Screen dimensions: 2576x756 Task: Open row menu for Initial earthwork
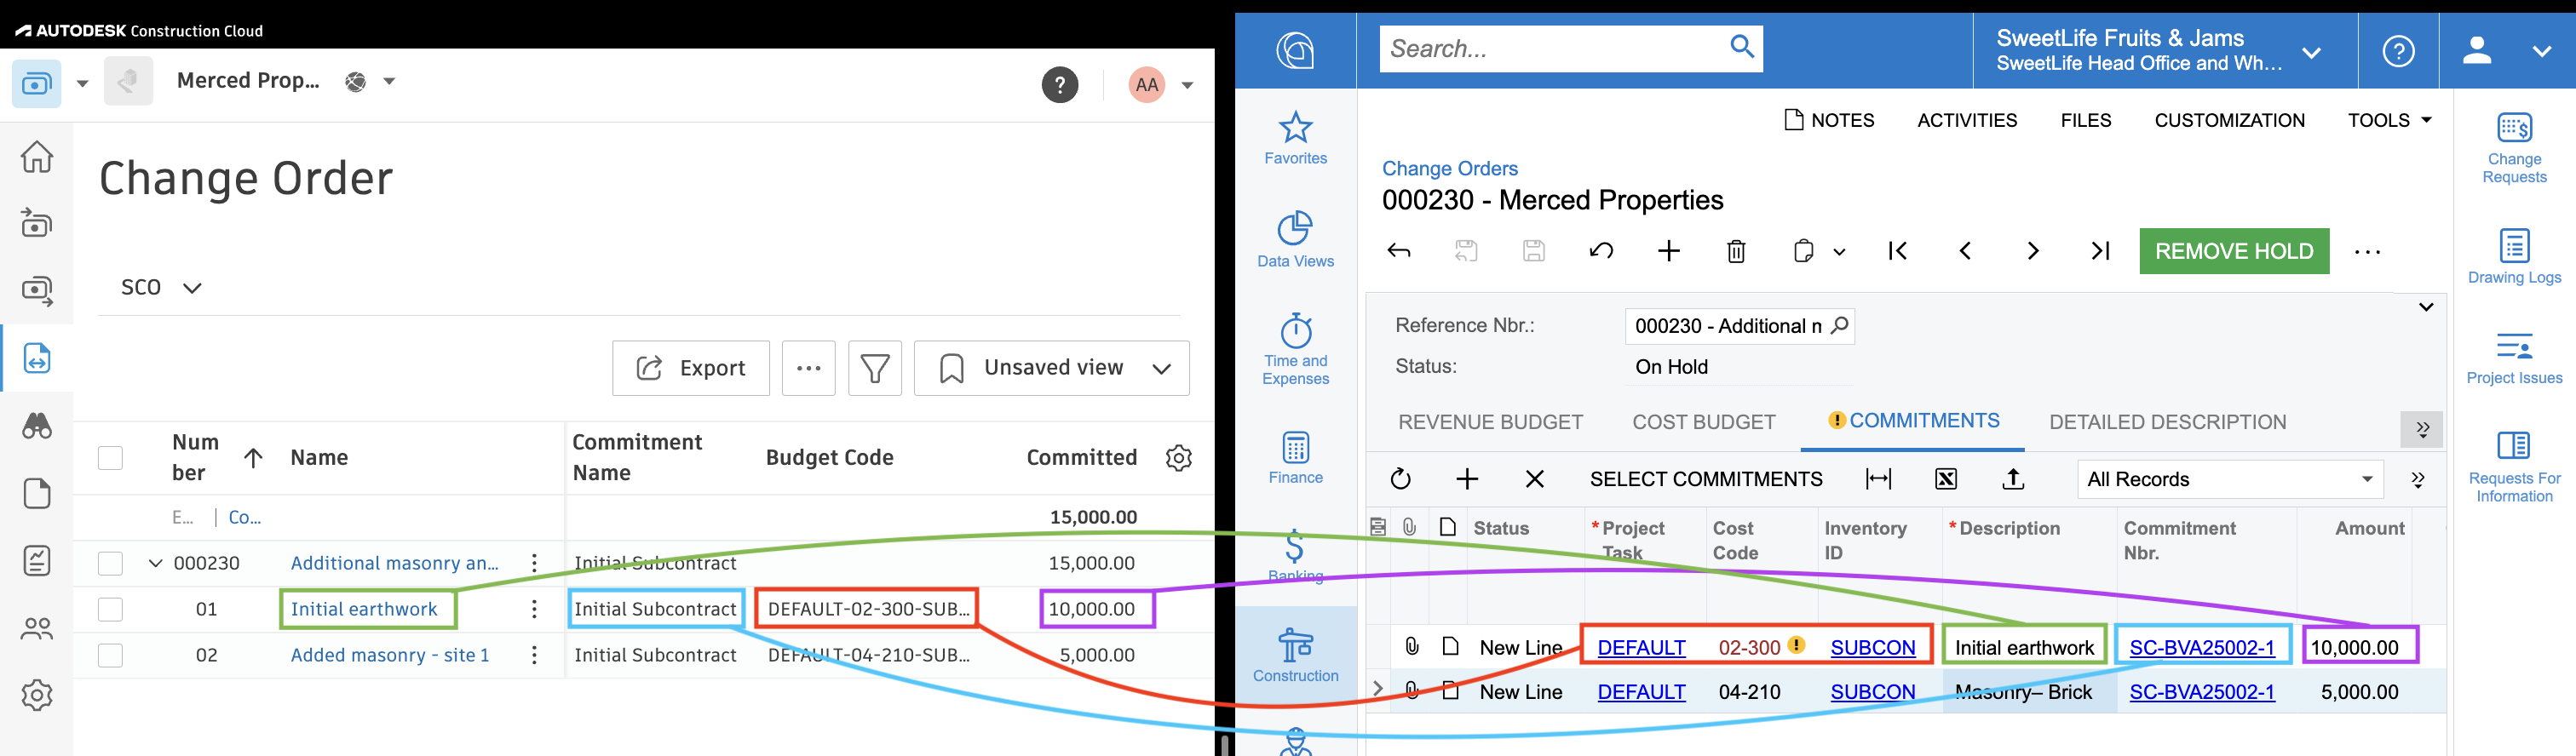tap(535, 609)
